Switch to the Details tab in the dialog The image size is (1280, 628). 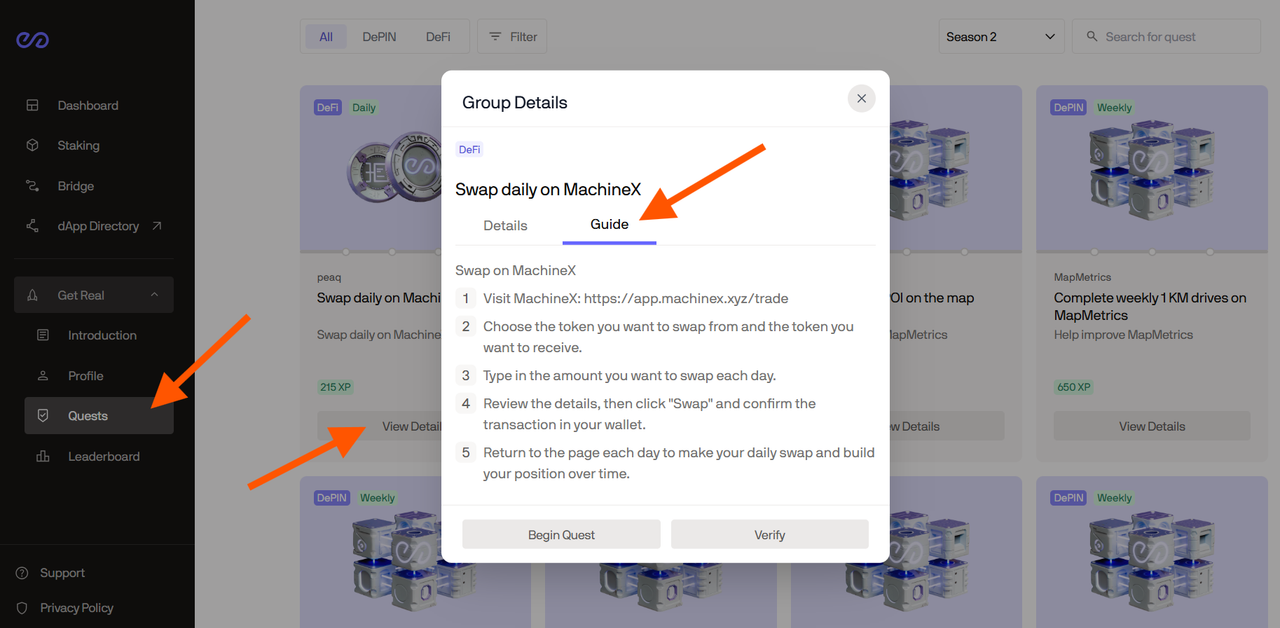[x=505, y=225]
